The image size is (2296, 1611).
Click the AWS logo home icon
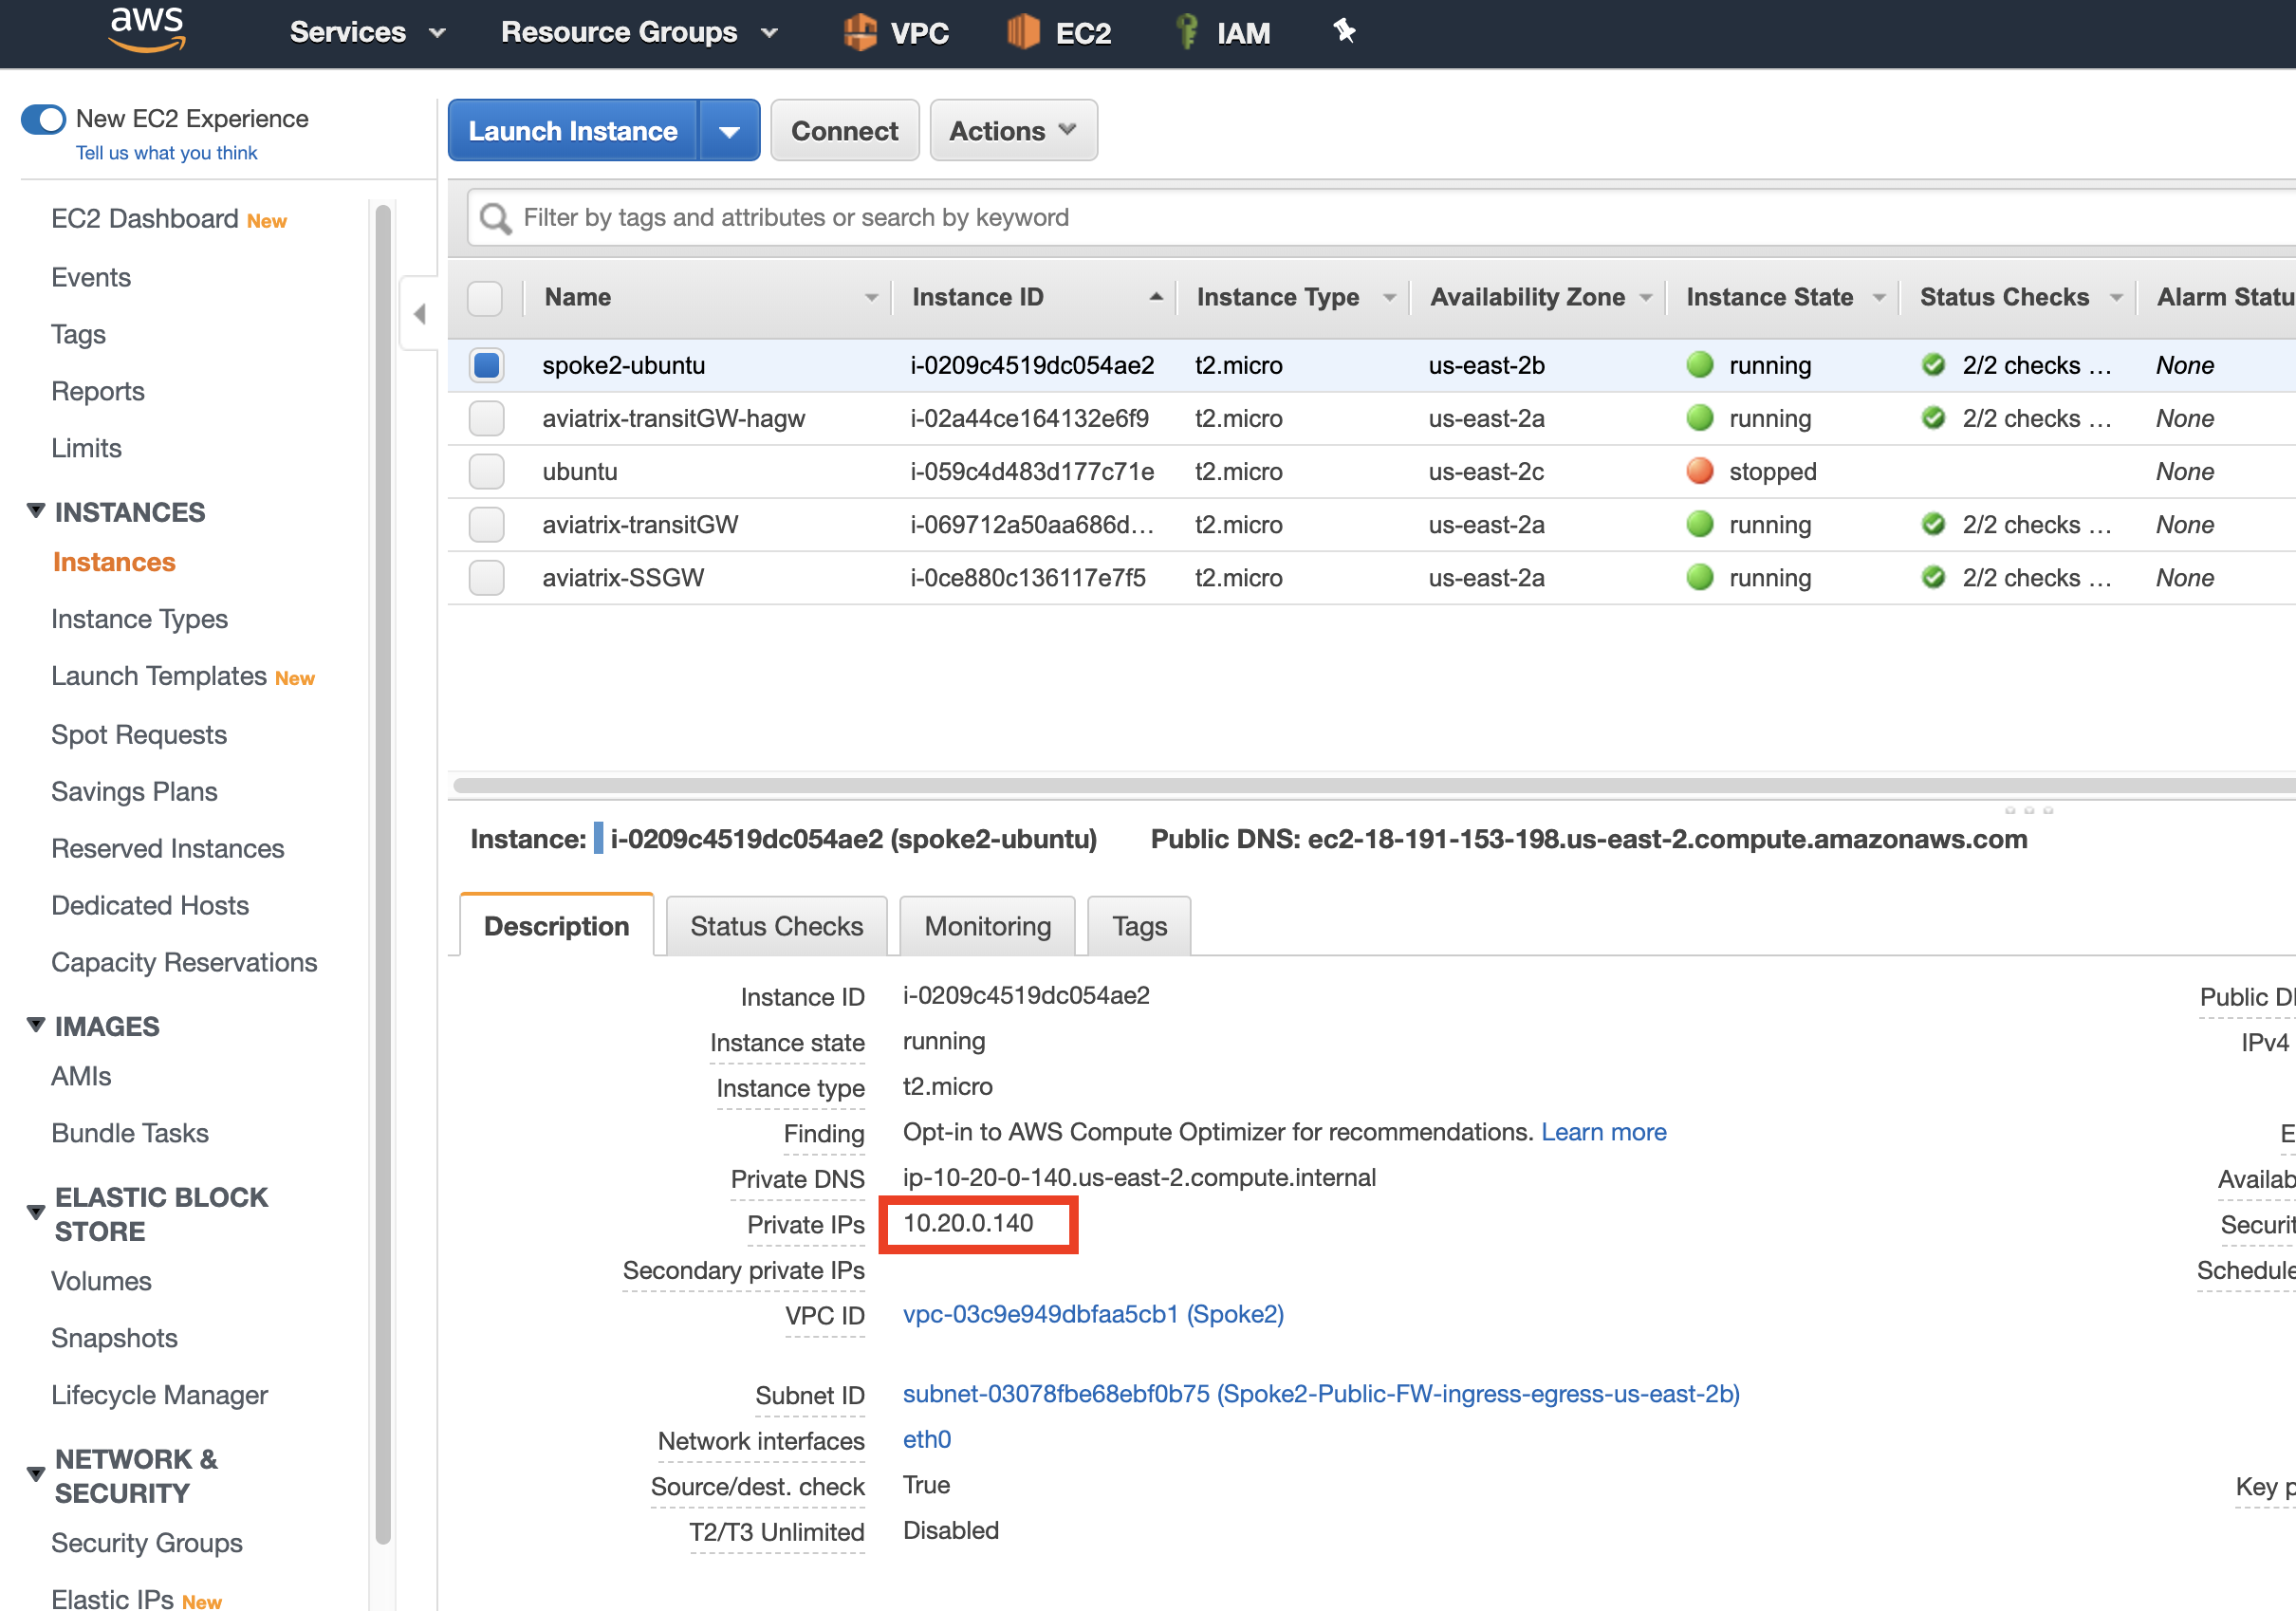click(x=146, y=30)
